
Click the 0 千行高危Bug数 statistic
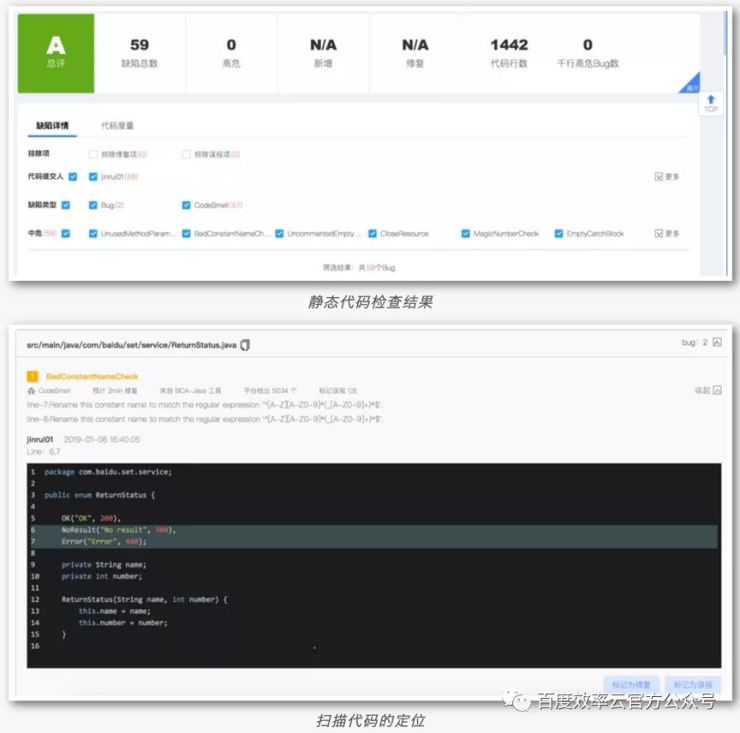[588, 53]
